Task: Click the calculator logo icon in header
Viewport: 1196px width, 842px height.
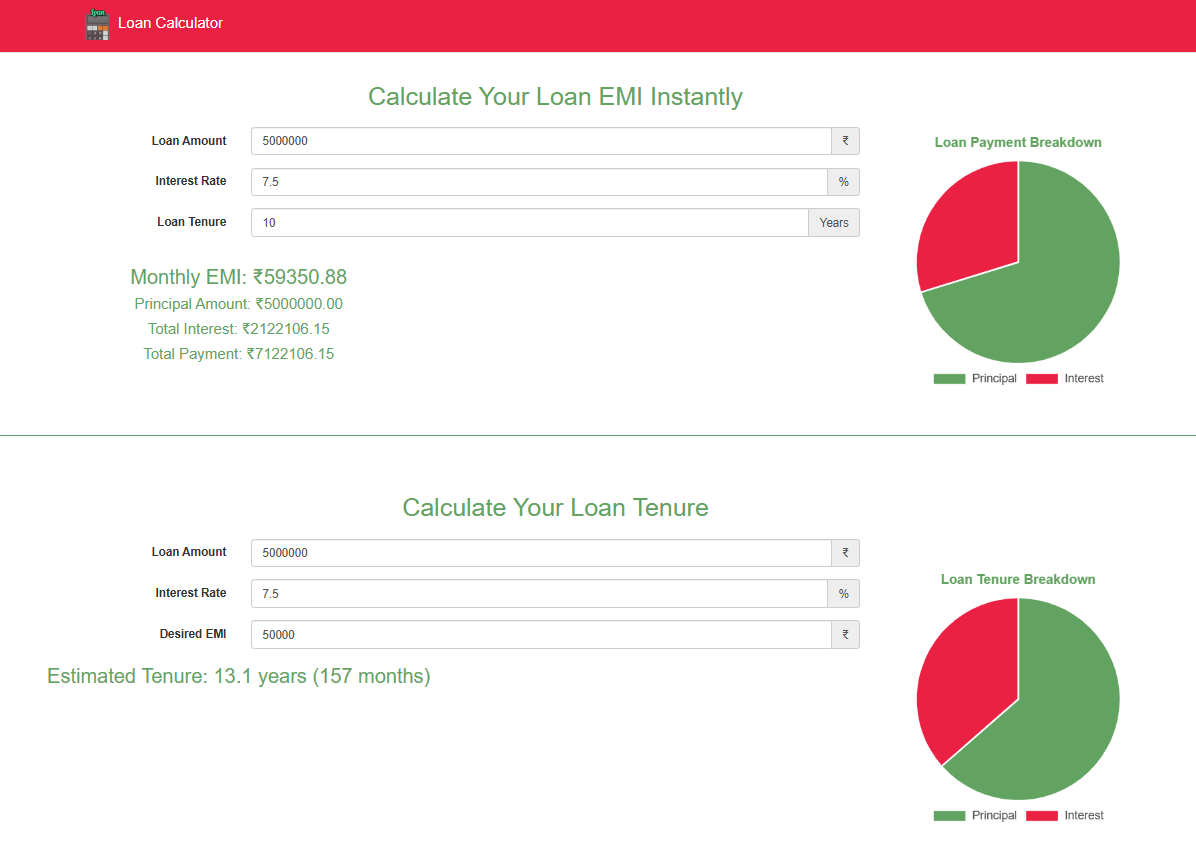Action: coord(97,24)
